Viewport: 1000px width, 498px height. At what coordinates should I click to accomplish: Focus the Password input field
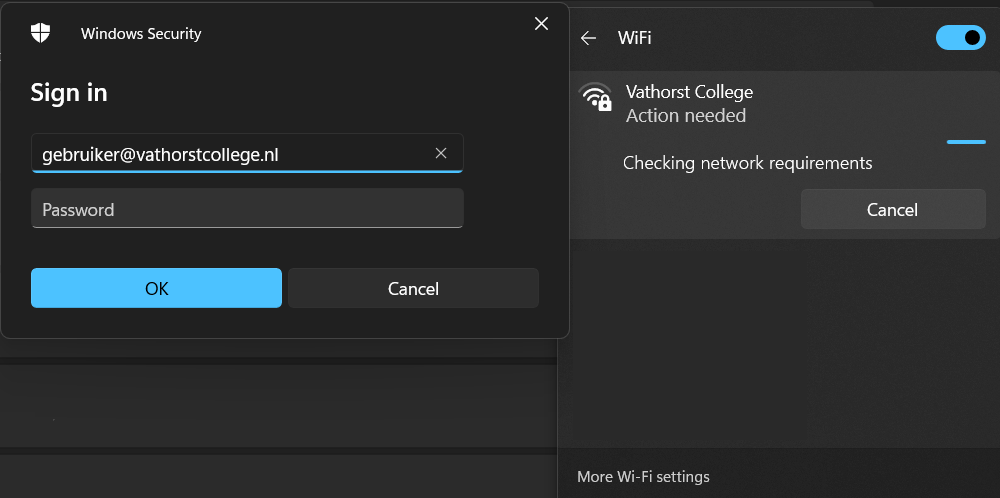[x=247, y=209]
